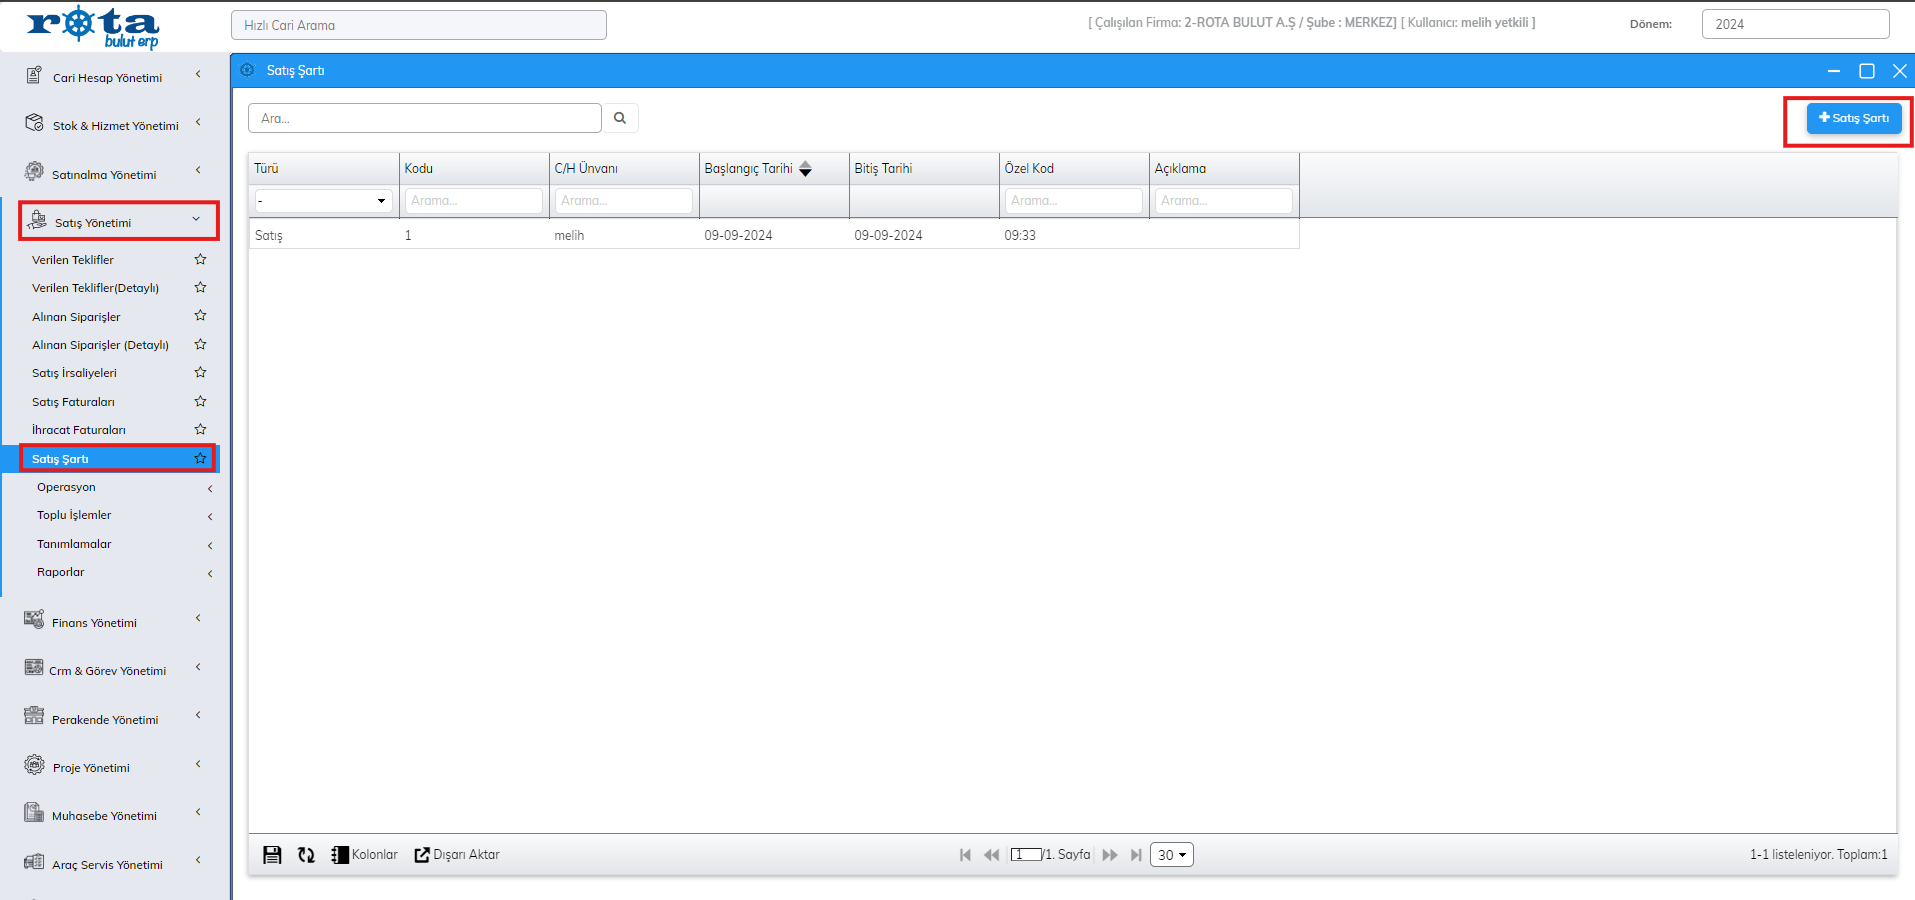Open Alınan Siparişler menu item
Viewport: 1915px width, 900px height.
[76, 317]
